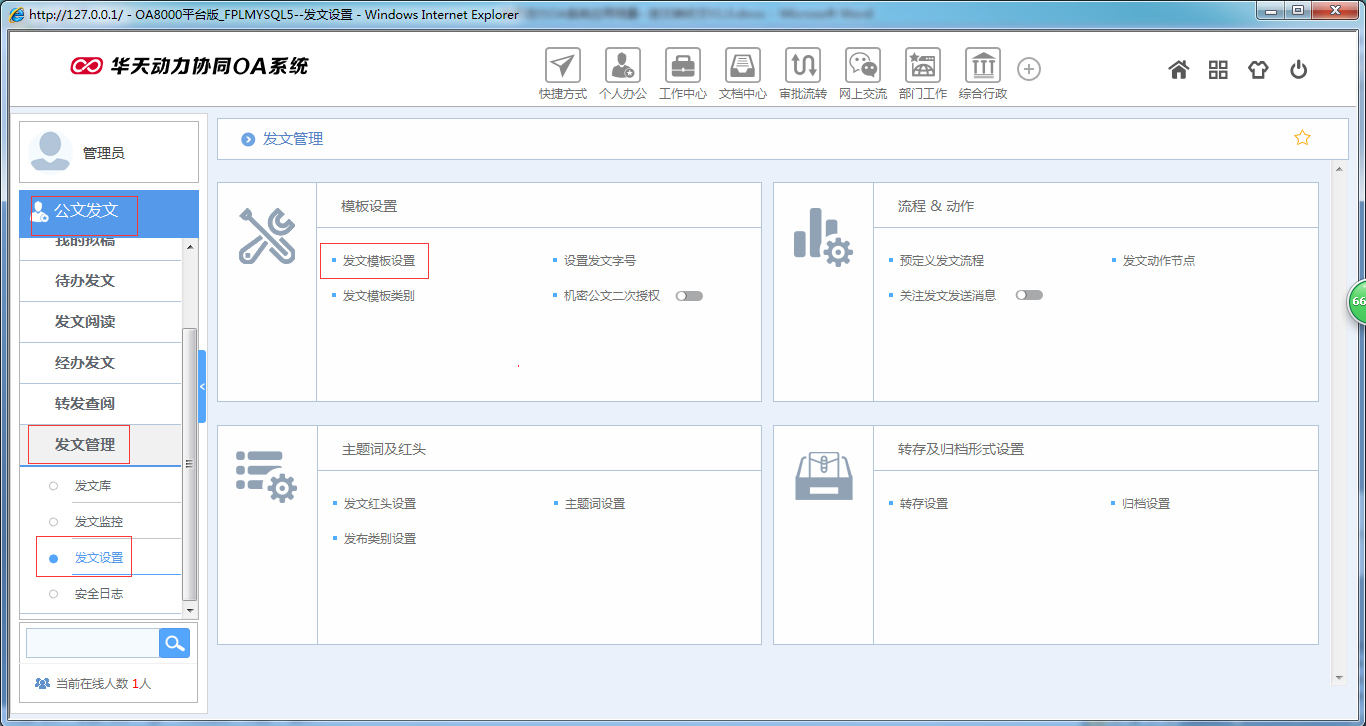Open the 工作中心 module icon
The image size is (1366, 726).
[683, 68]
